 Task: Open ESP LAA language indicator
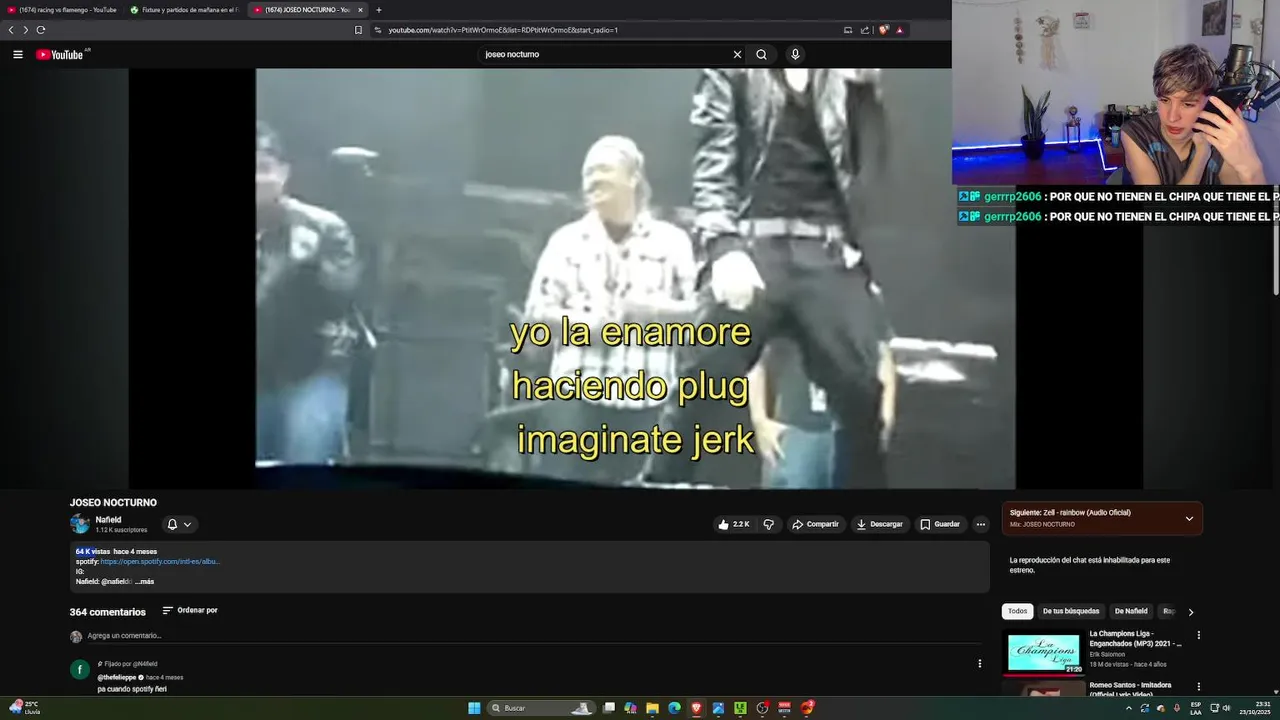(1196, 708)
